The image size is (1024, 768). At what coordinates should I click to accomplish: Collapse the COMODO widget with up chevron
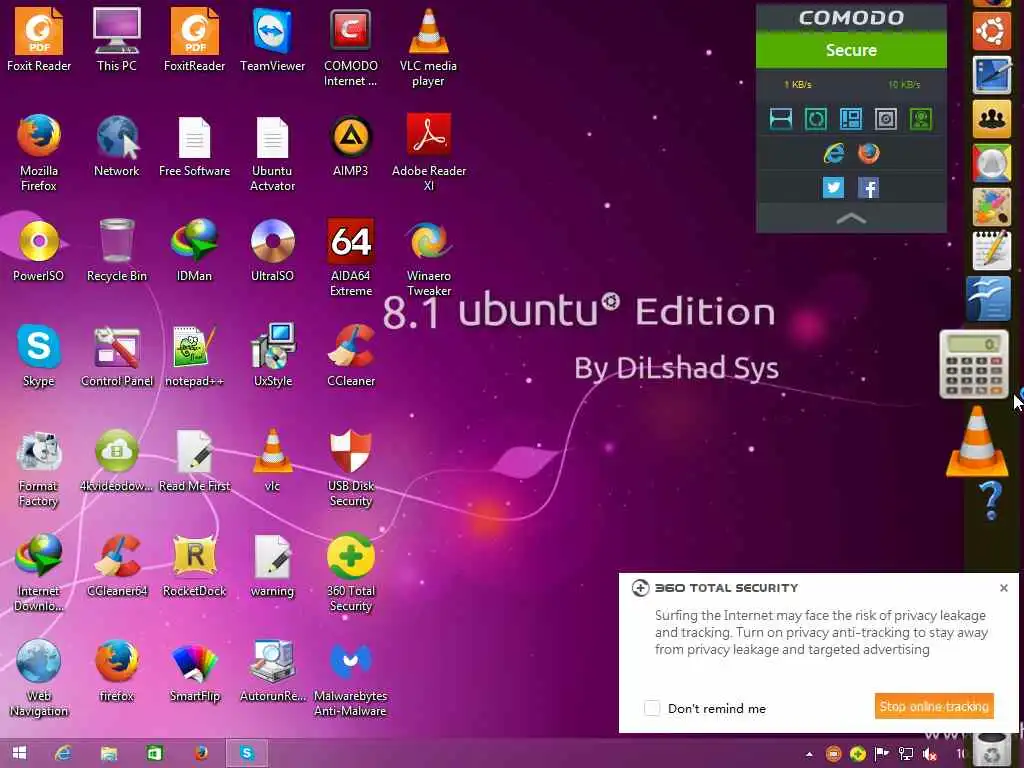click(851, 219)
